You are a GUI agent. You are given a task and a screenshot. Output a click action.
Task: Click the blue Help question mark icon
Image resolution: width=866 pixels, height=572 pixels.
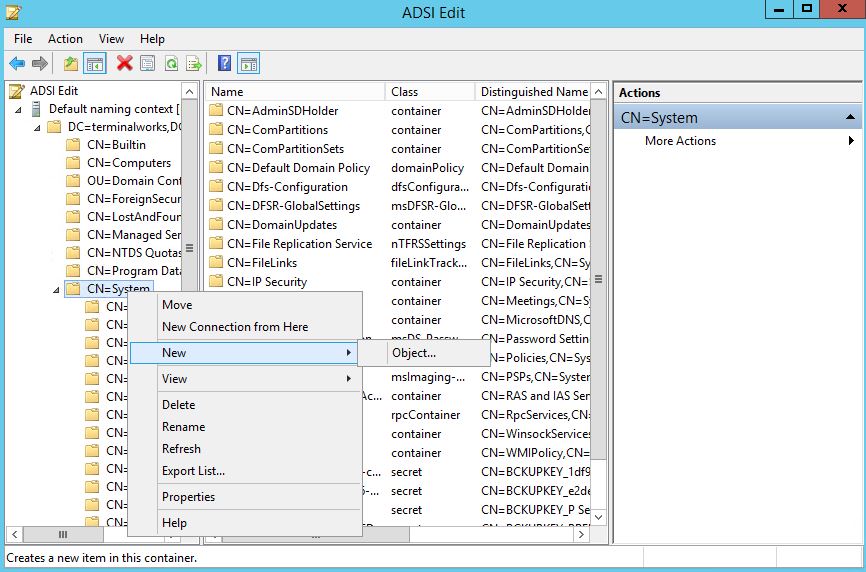point(224,63)
